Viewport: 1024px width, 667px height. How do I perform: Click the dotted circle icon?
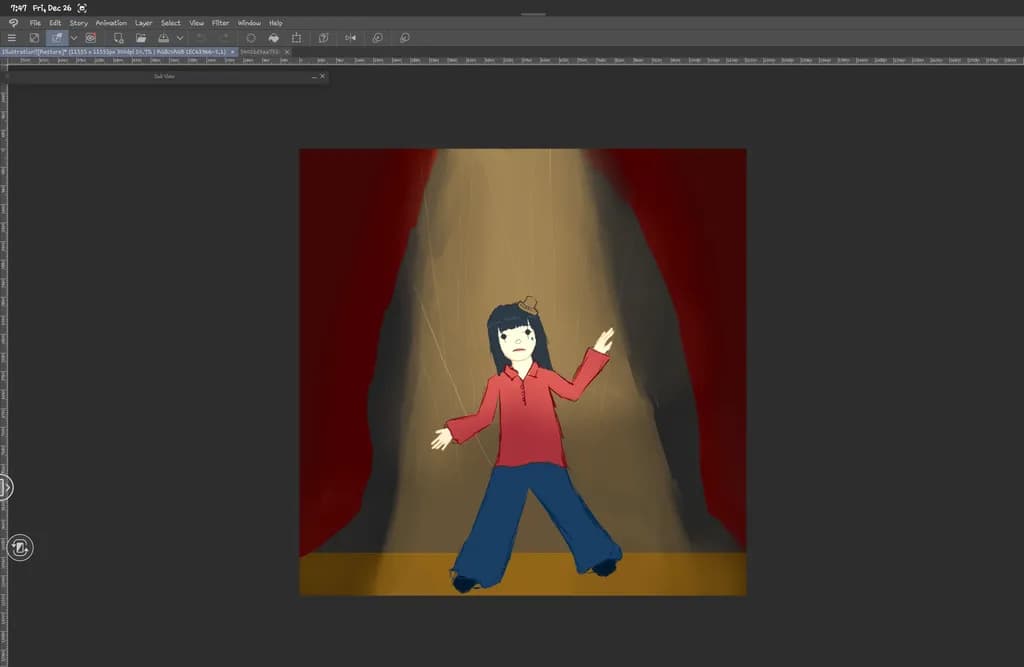pos(251,38)
